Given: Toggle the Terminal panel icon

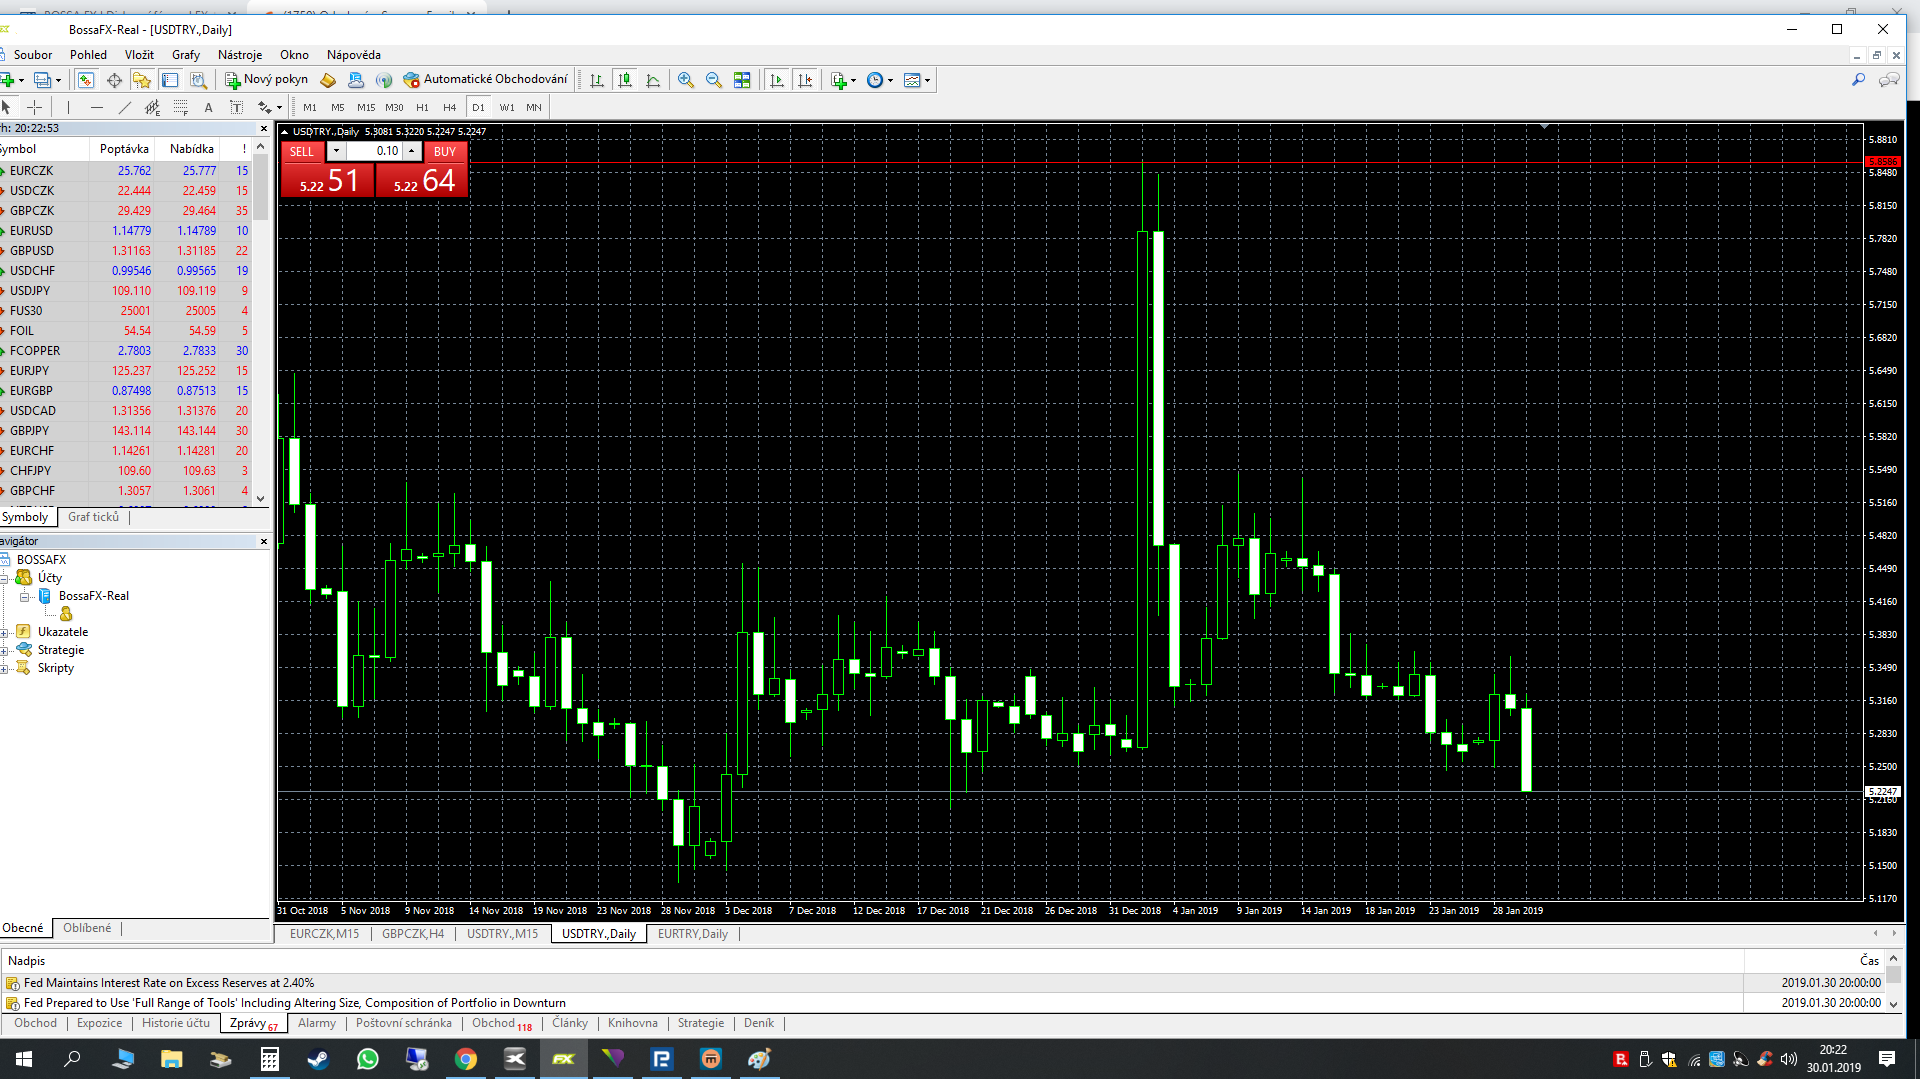Looking at the screenshot, I should 170,80.
